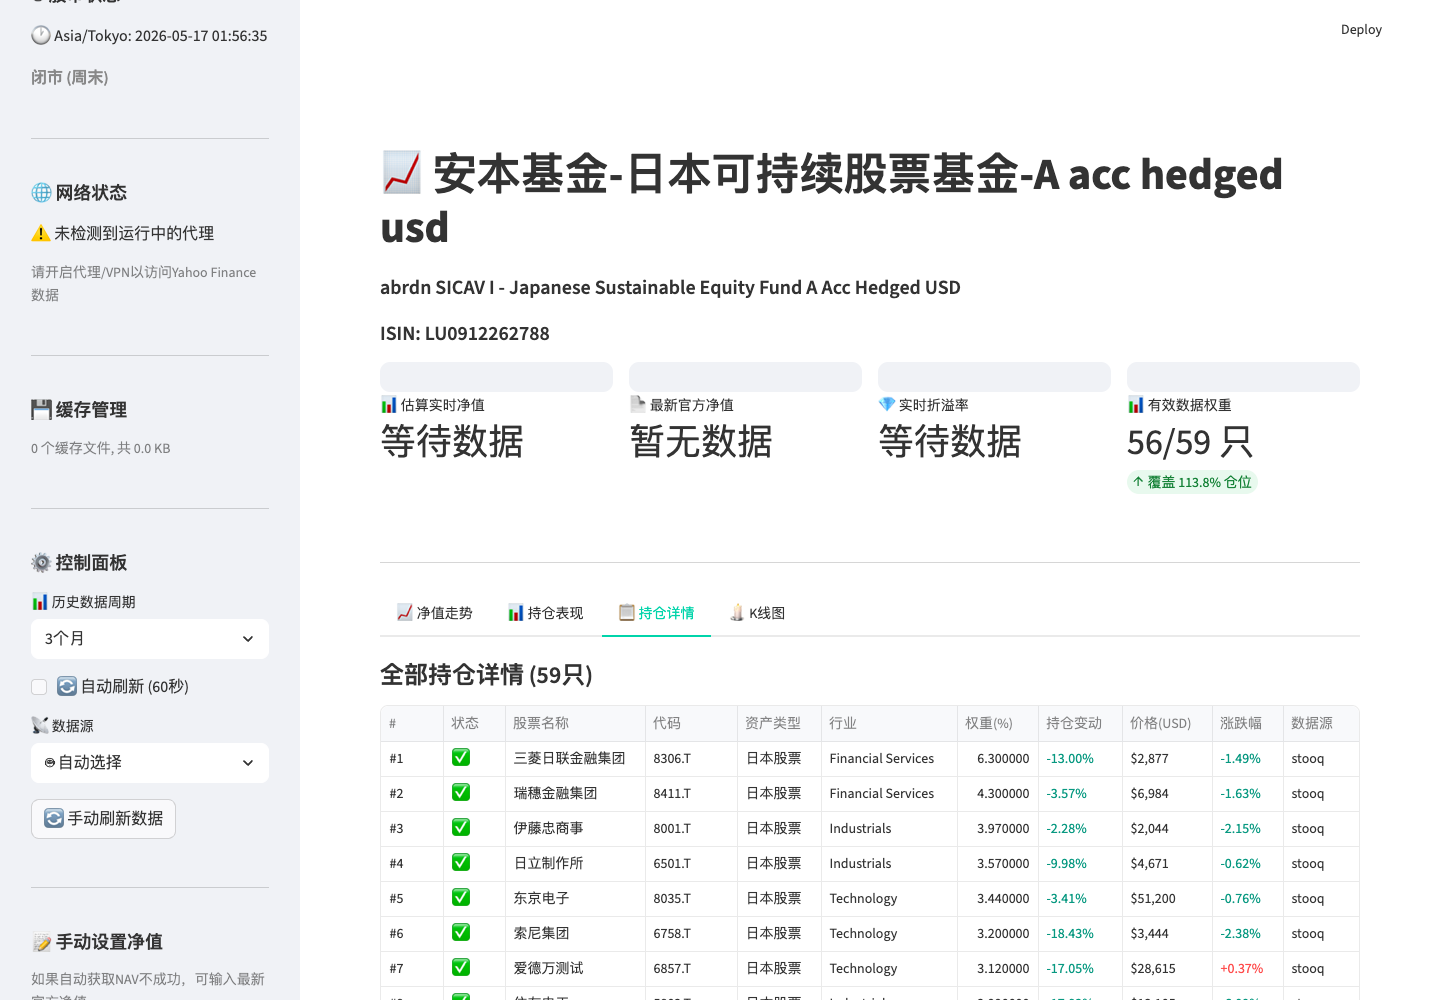Click the 56/59 只 metric value

(1190, 442)
